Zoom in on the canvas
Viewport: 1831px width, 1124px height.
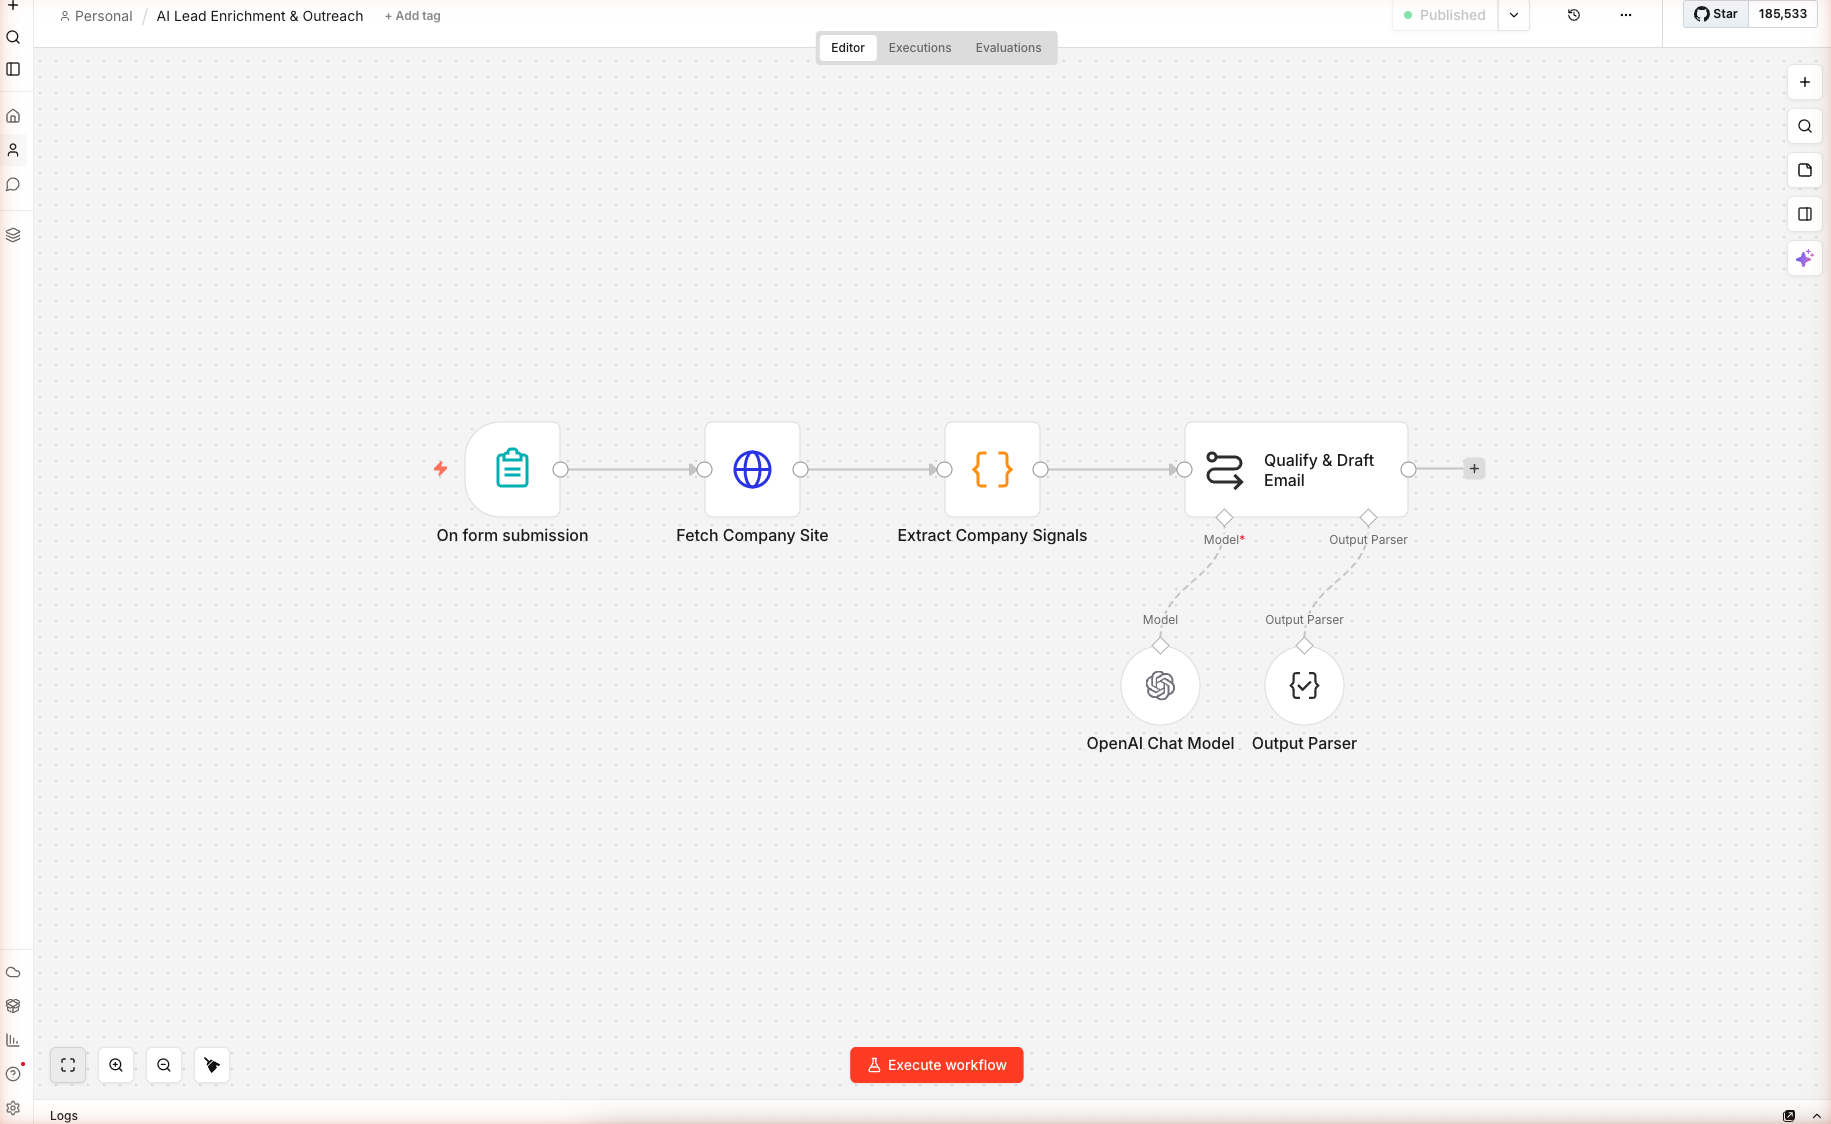pyautogui.click(x=116, y=1066)
